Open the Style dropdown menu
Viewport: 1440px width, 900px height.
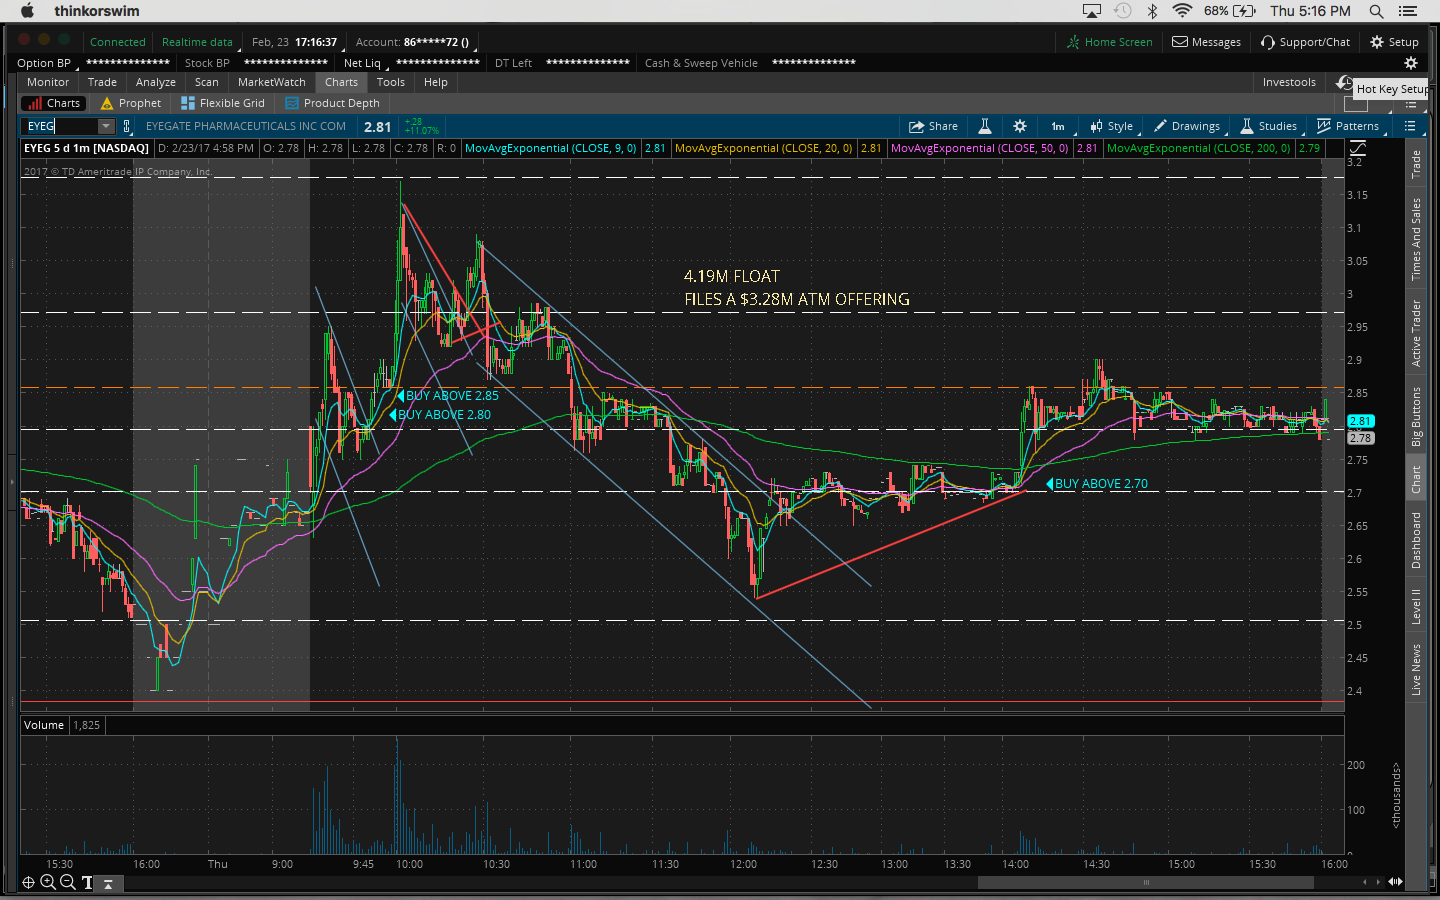click(x=1112, y=126)
